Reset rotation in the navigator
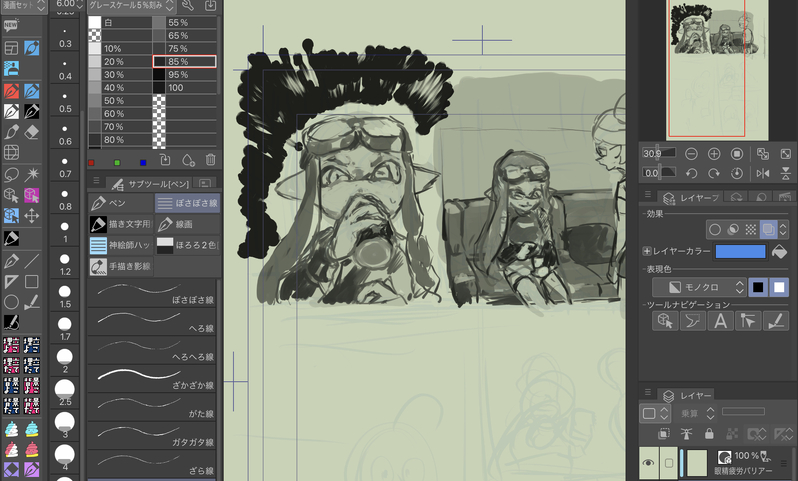798x481 pixels. 737,174
